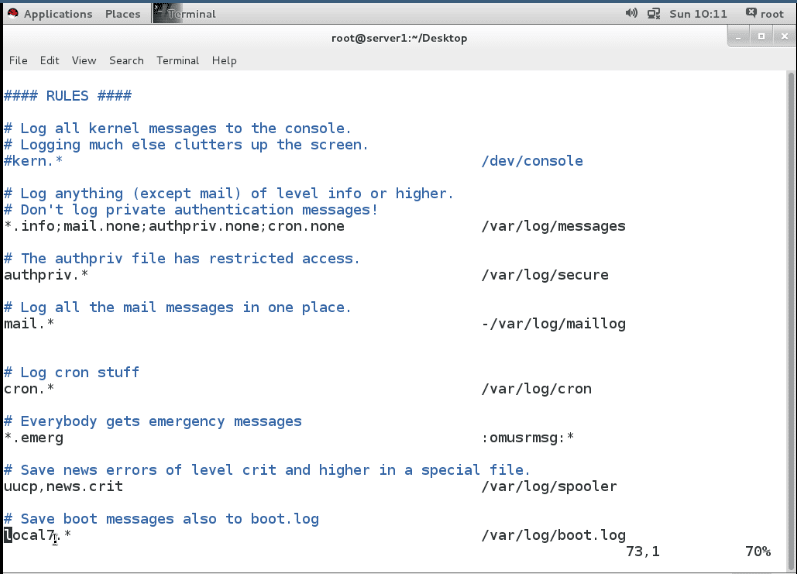Open the Search menu
Image resolution: width=797 pixels, height=574 pixels.
pos(126,61)
